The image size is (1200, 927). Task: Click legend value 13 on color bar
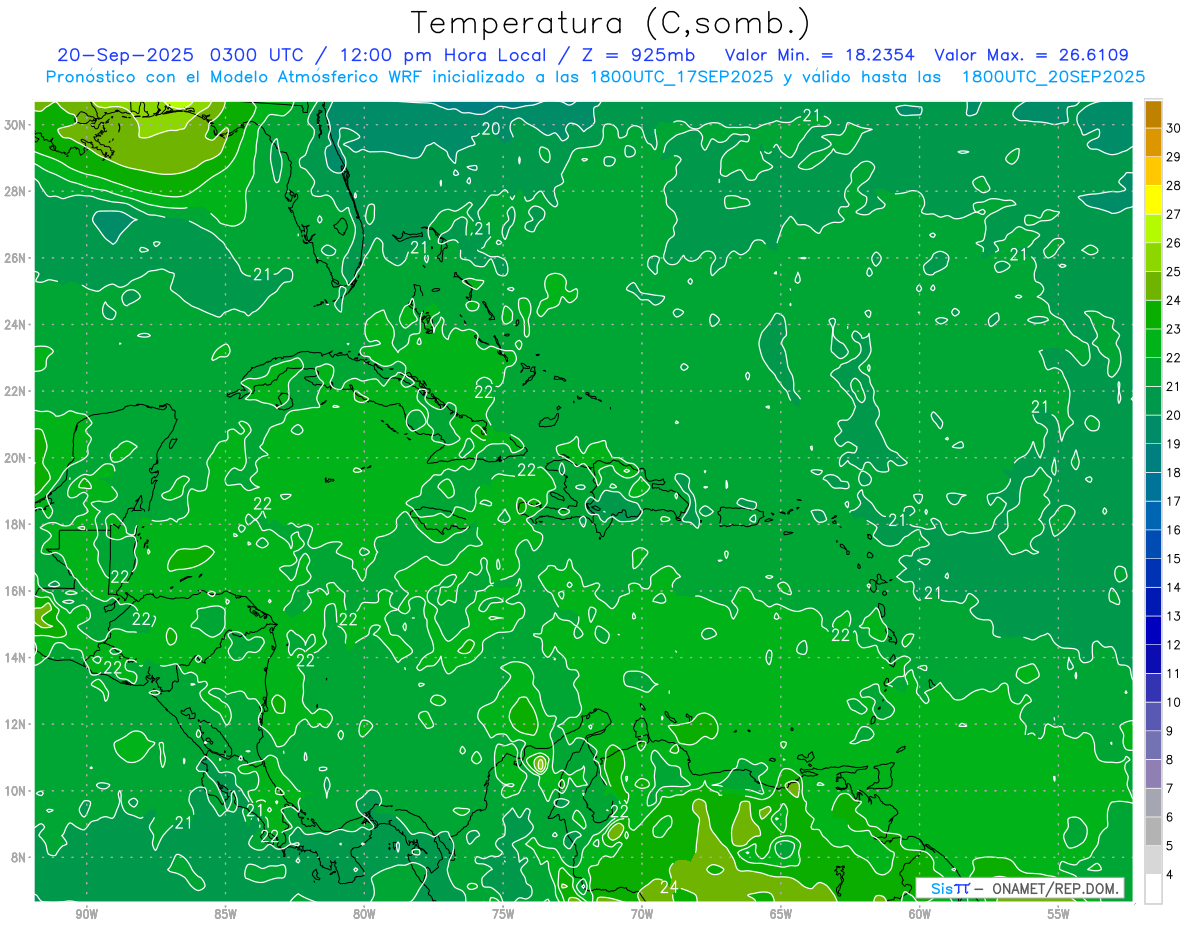(1174, 616)
